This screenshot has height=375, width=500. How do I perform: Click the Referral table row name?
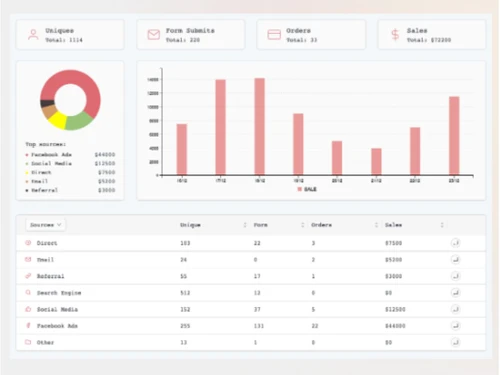50,276
